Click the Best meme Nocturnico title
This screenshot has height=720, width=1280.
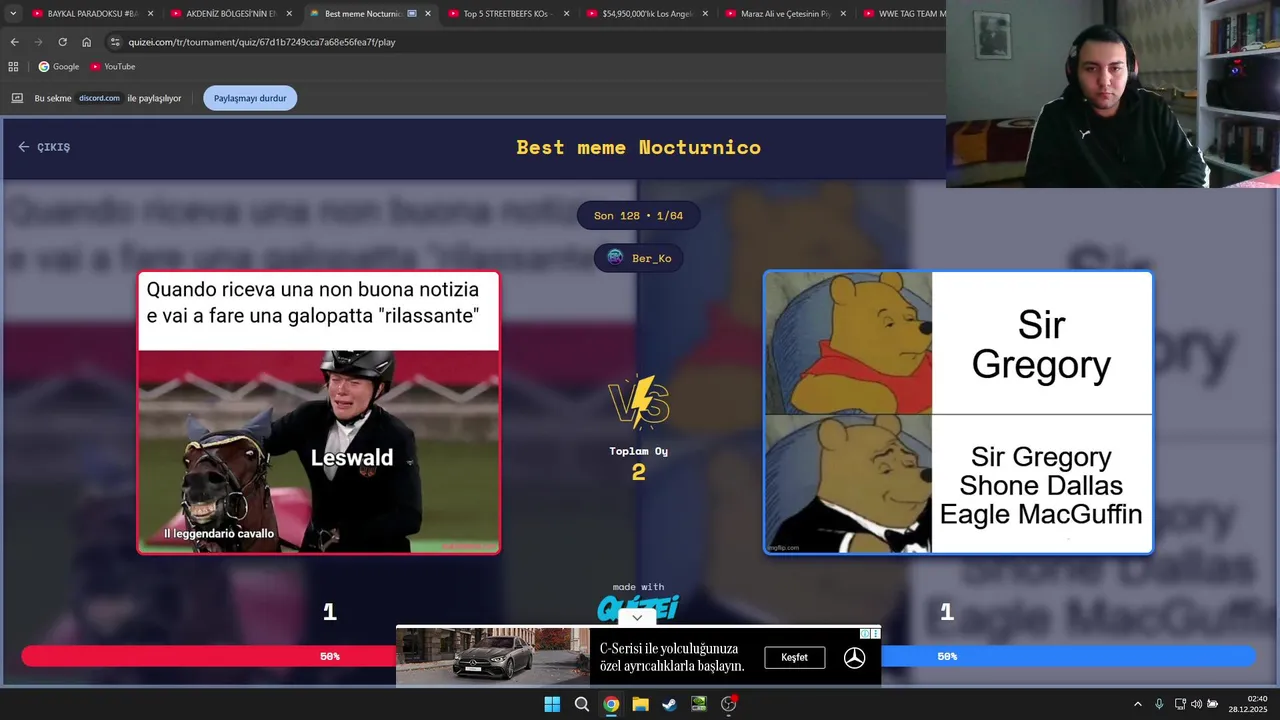pos(638,147)
